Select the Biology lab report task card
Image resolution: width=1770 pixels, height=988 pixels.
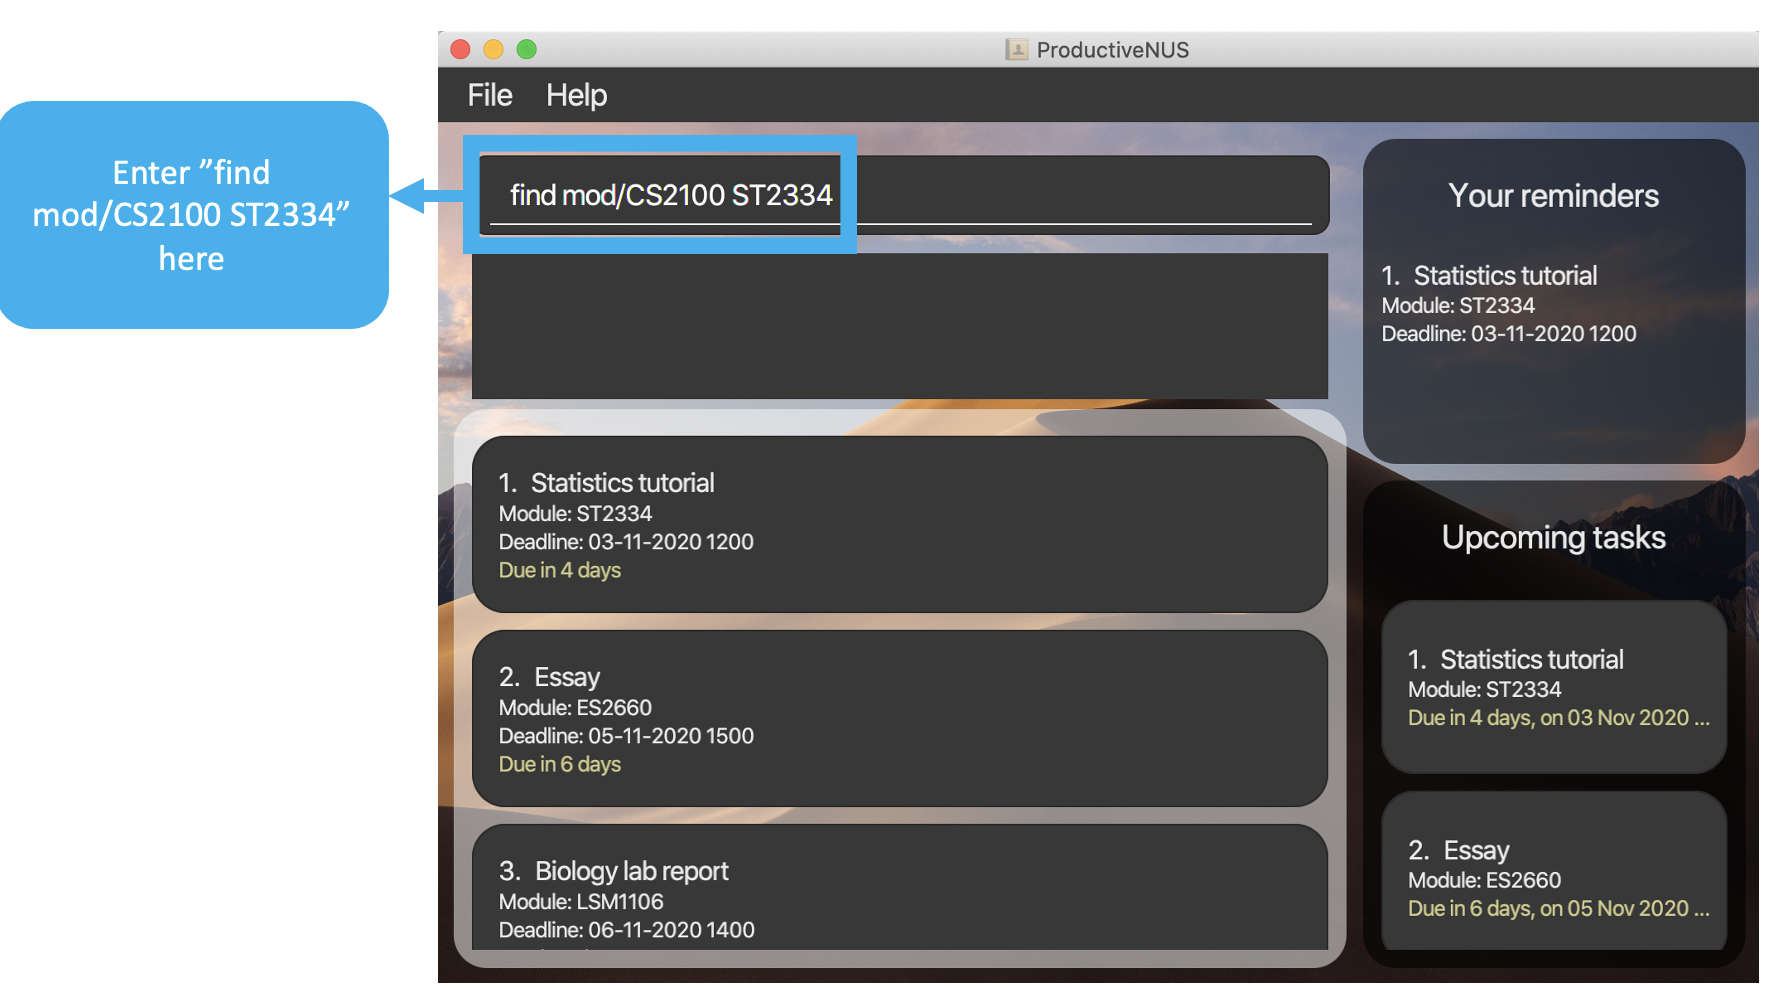point(900,887)
